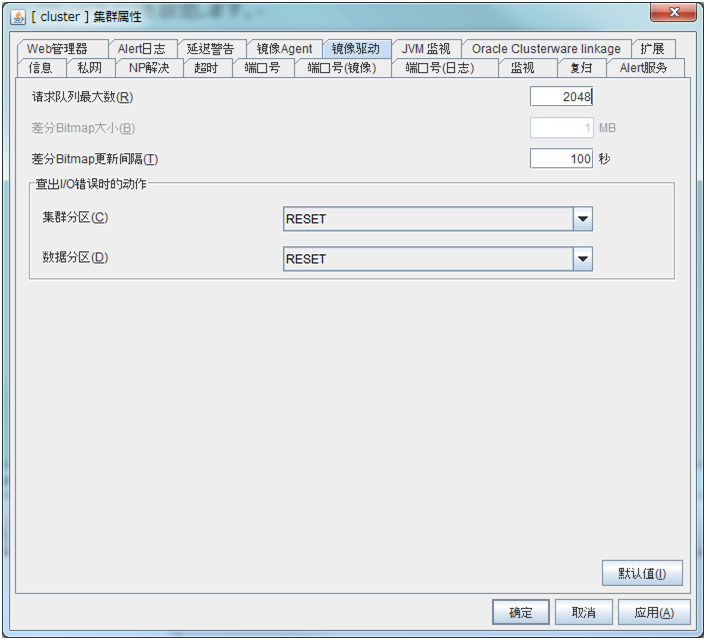This screenshot has height=640, width=706.
Task: Close the cluster properties dialog
Action: coord(673,13)
